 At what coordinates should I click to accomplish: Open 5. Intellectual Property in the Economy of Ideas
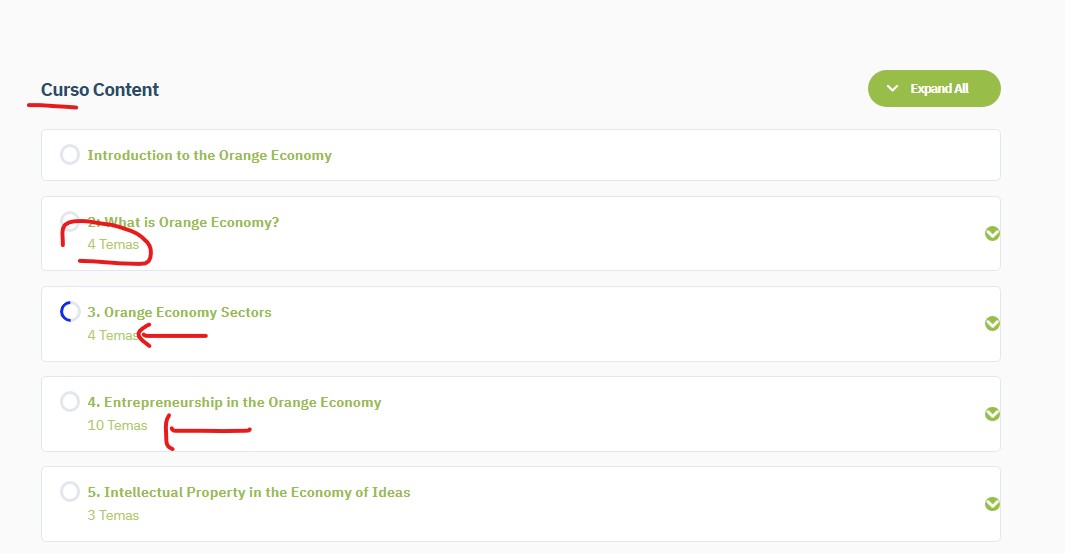249,492
